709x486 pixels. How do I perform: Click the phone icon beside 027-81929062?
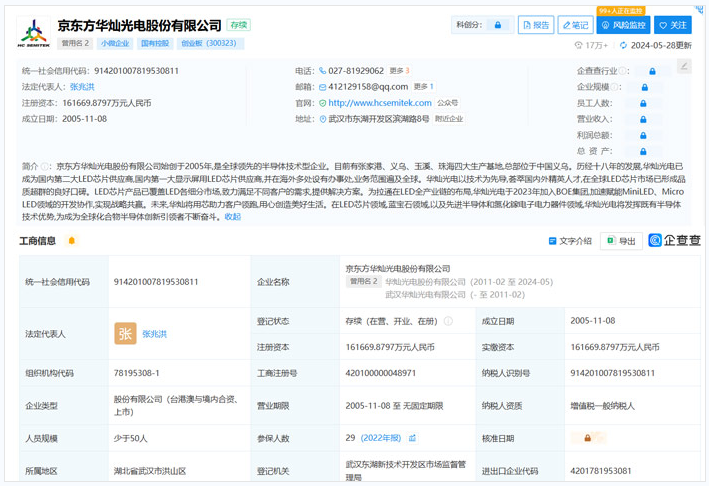coord(322,71)
